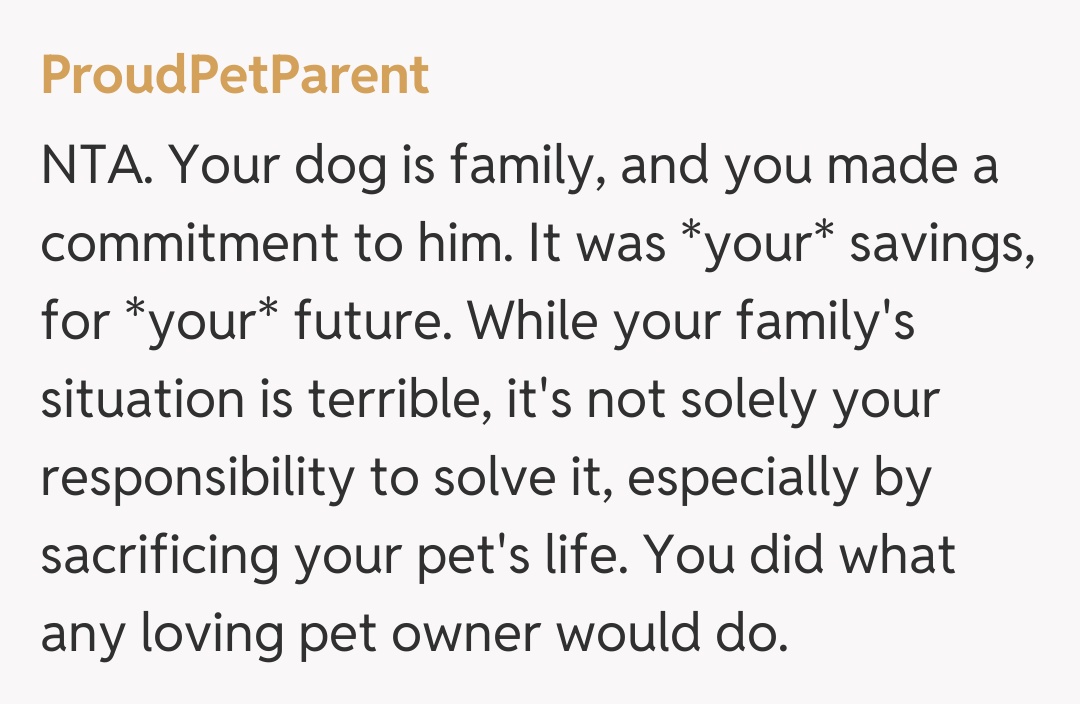The image size is (1080, 704).
Task: Click the words "especially by"
Action: [x=780, y=479]
